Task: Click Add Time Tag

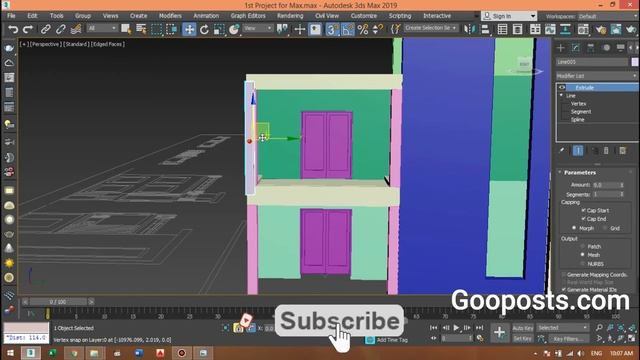Action: tap(392, 340)
